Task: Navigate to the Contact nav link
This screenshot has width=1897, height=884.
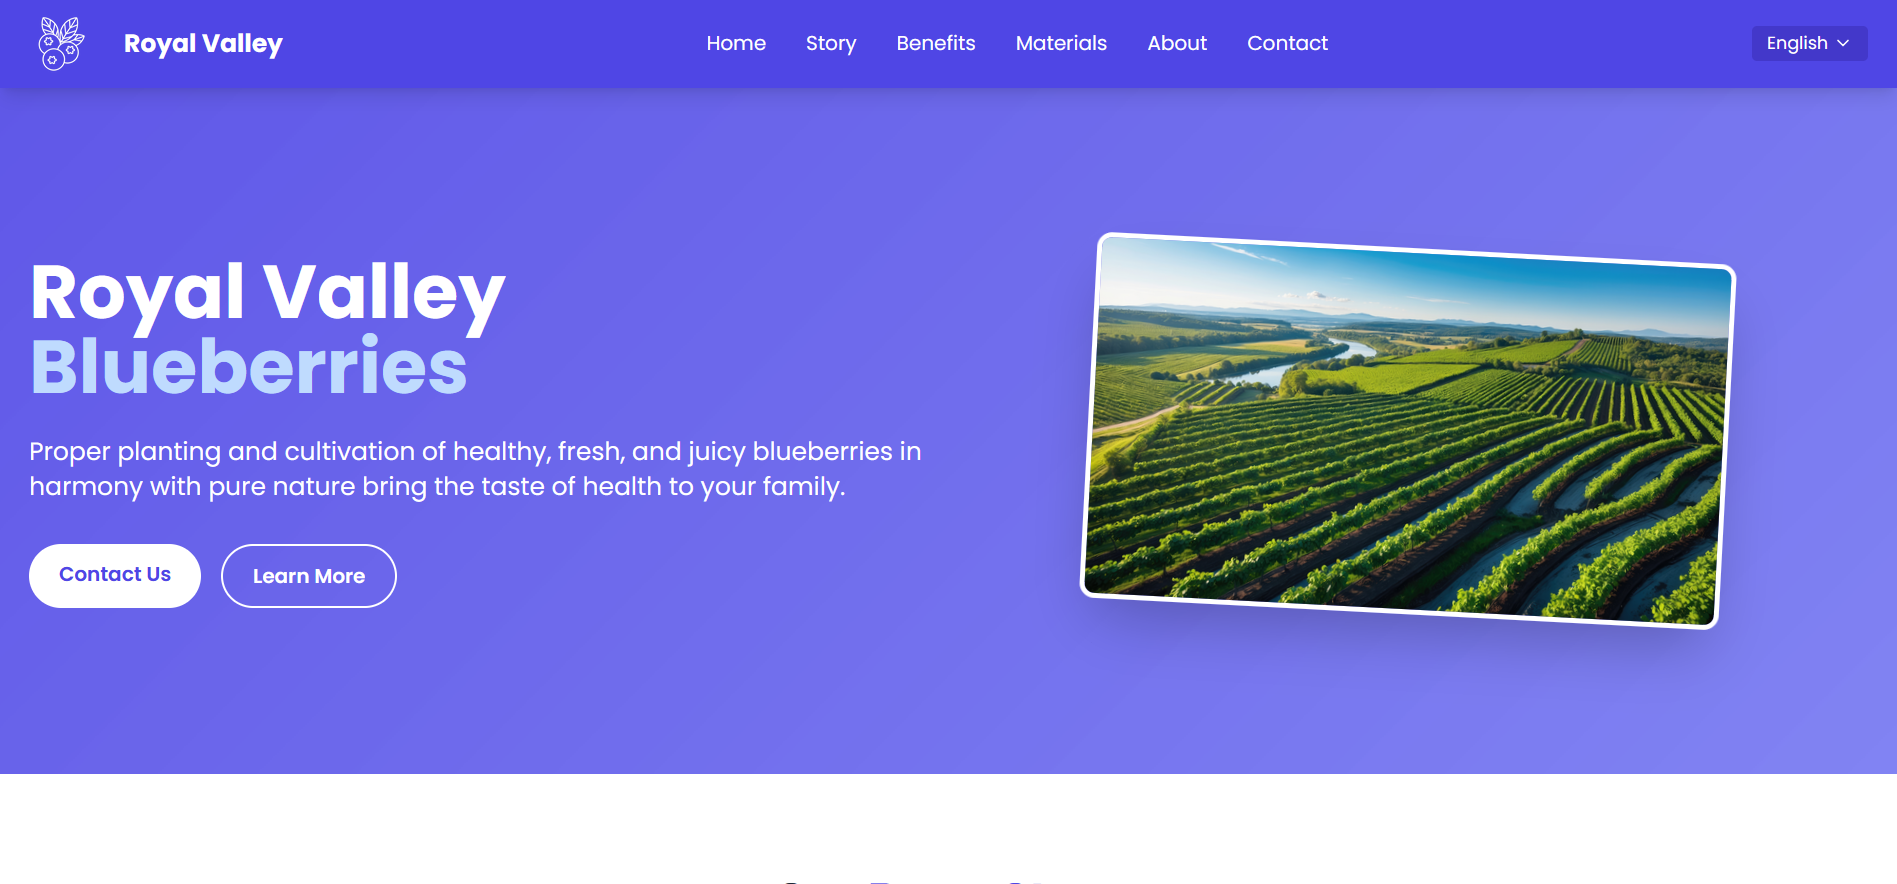Action: [x=1287, y=43]
